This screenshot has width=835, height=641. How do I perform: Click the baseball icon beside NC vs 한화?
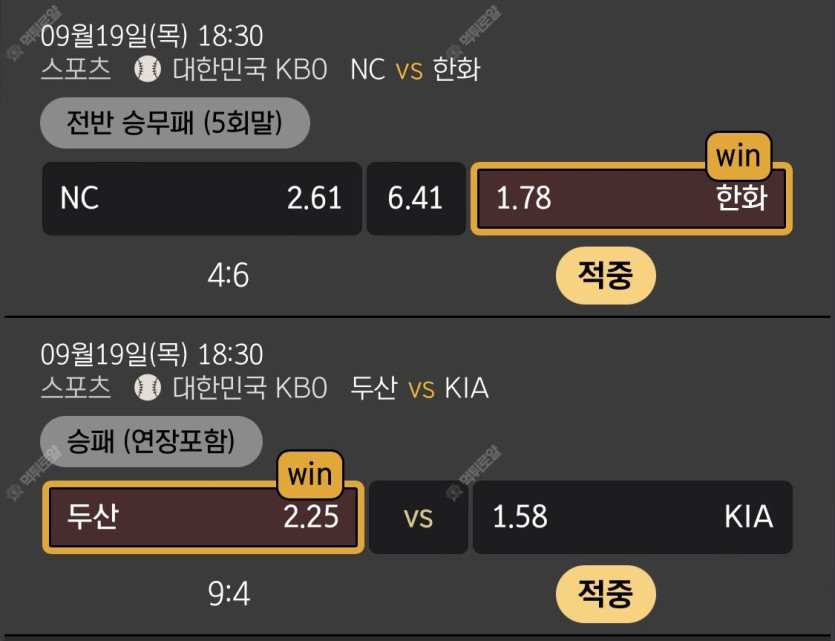click(x=147, y=69)
